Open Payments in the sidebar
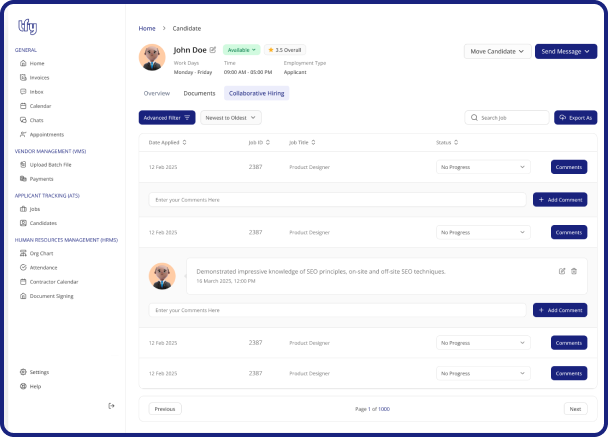The height and width of the screenshot is (437, 608). [x=36, y=179]
